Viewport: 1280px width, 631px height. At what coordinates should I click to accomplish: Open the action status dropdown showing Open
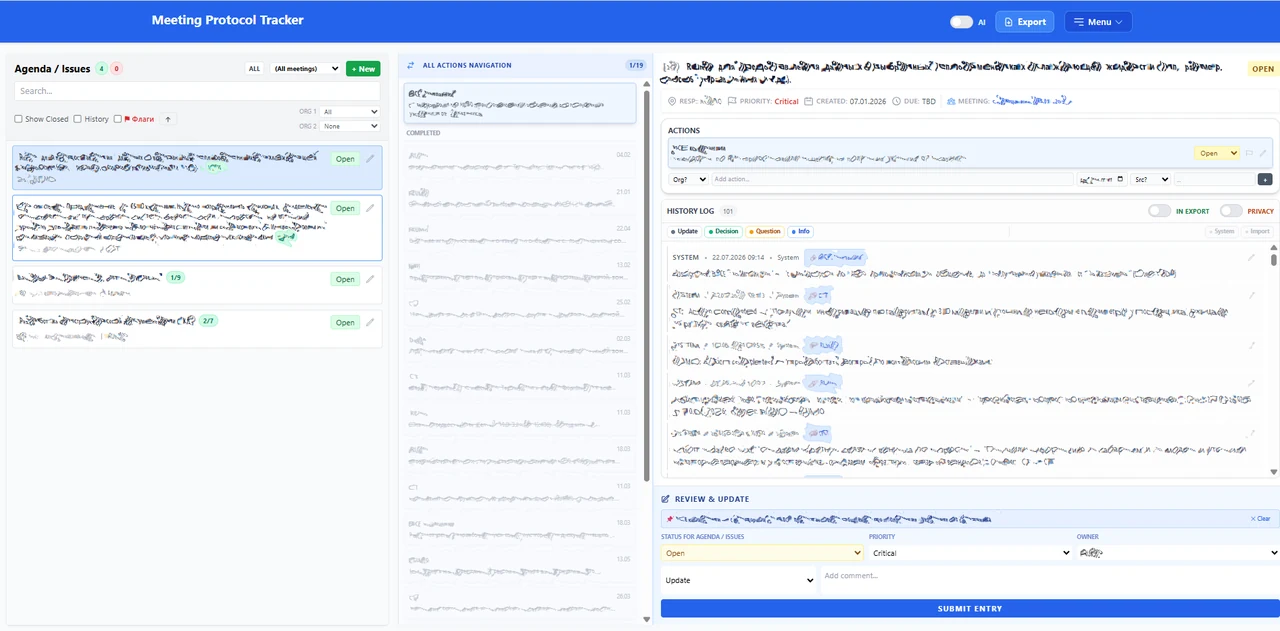(x=1217, y=153)
